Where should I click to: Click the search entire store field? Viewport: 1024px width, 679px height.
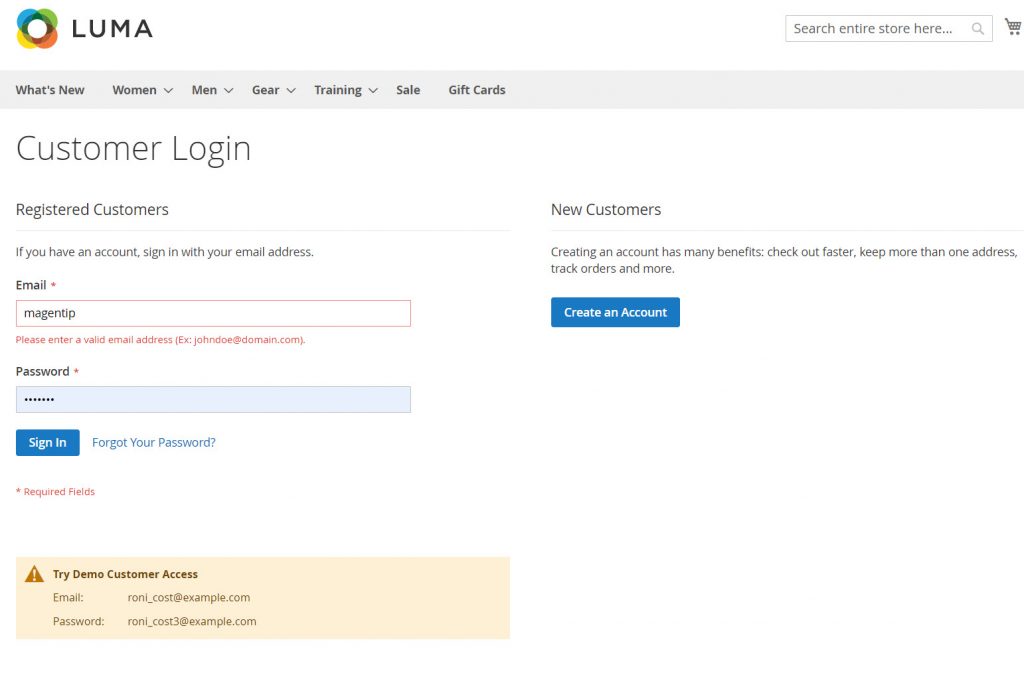pos(880,28)
